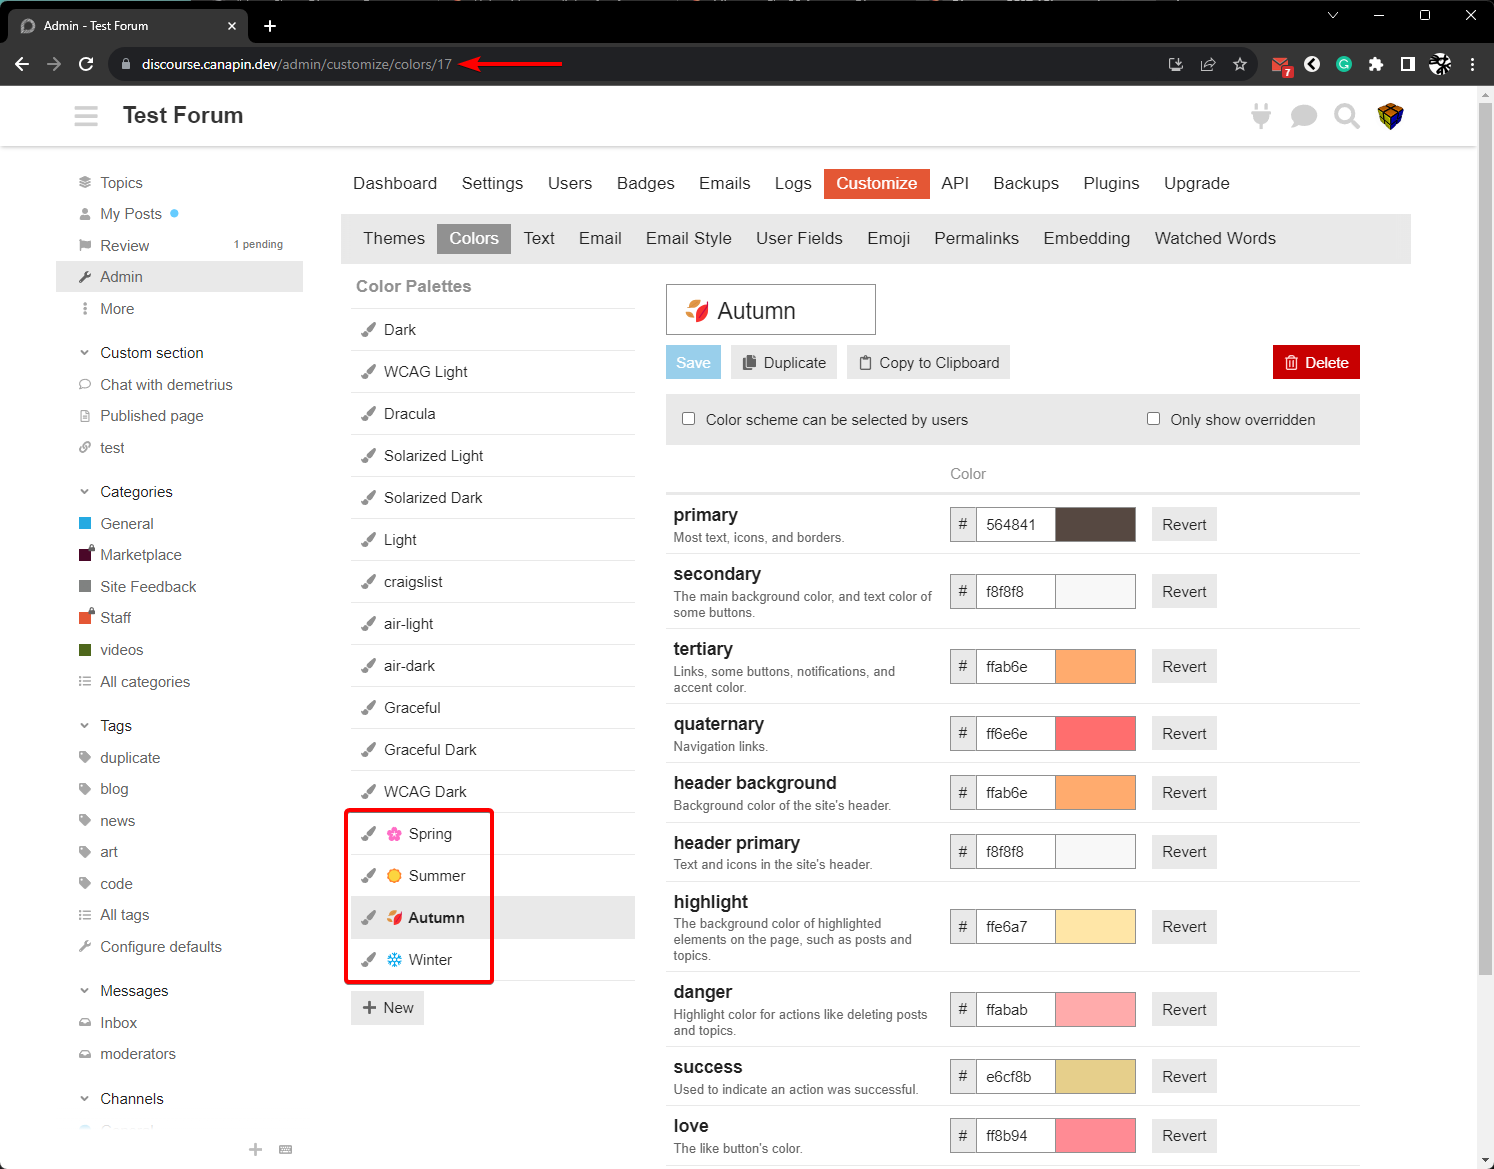Click the highlight hex value field
This screenshot has height=1169, width=1494.
(1015, 927)
